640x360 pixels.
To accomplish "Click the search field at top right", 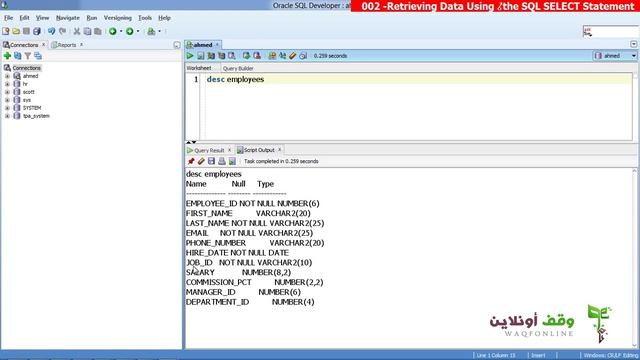I will click(610, 31).
